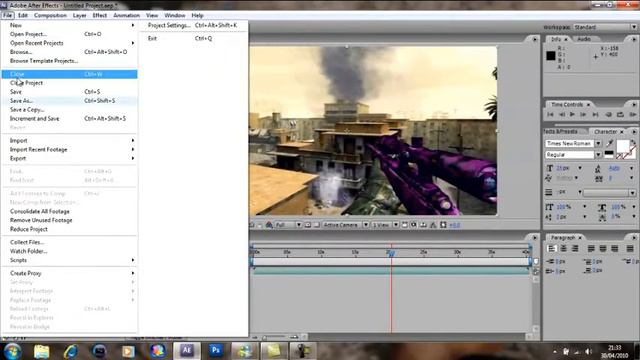
Task: Toggle the region of interest button
Action: click(x=308, y=225)
